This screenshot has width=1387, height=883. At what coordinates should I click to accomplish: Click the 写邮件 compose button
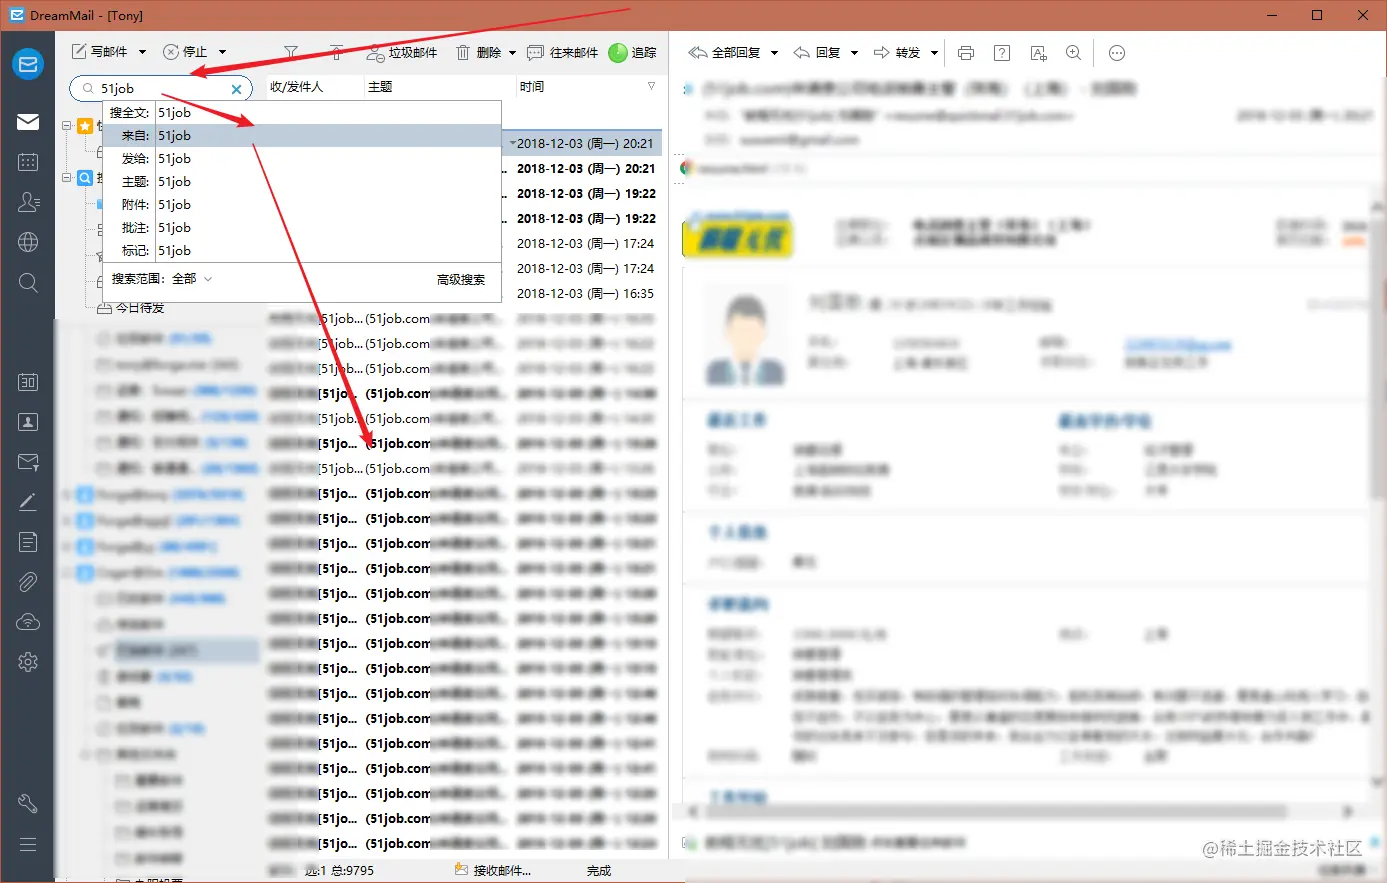(99, 52)
